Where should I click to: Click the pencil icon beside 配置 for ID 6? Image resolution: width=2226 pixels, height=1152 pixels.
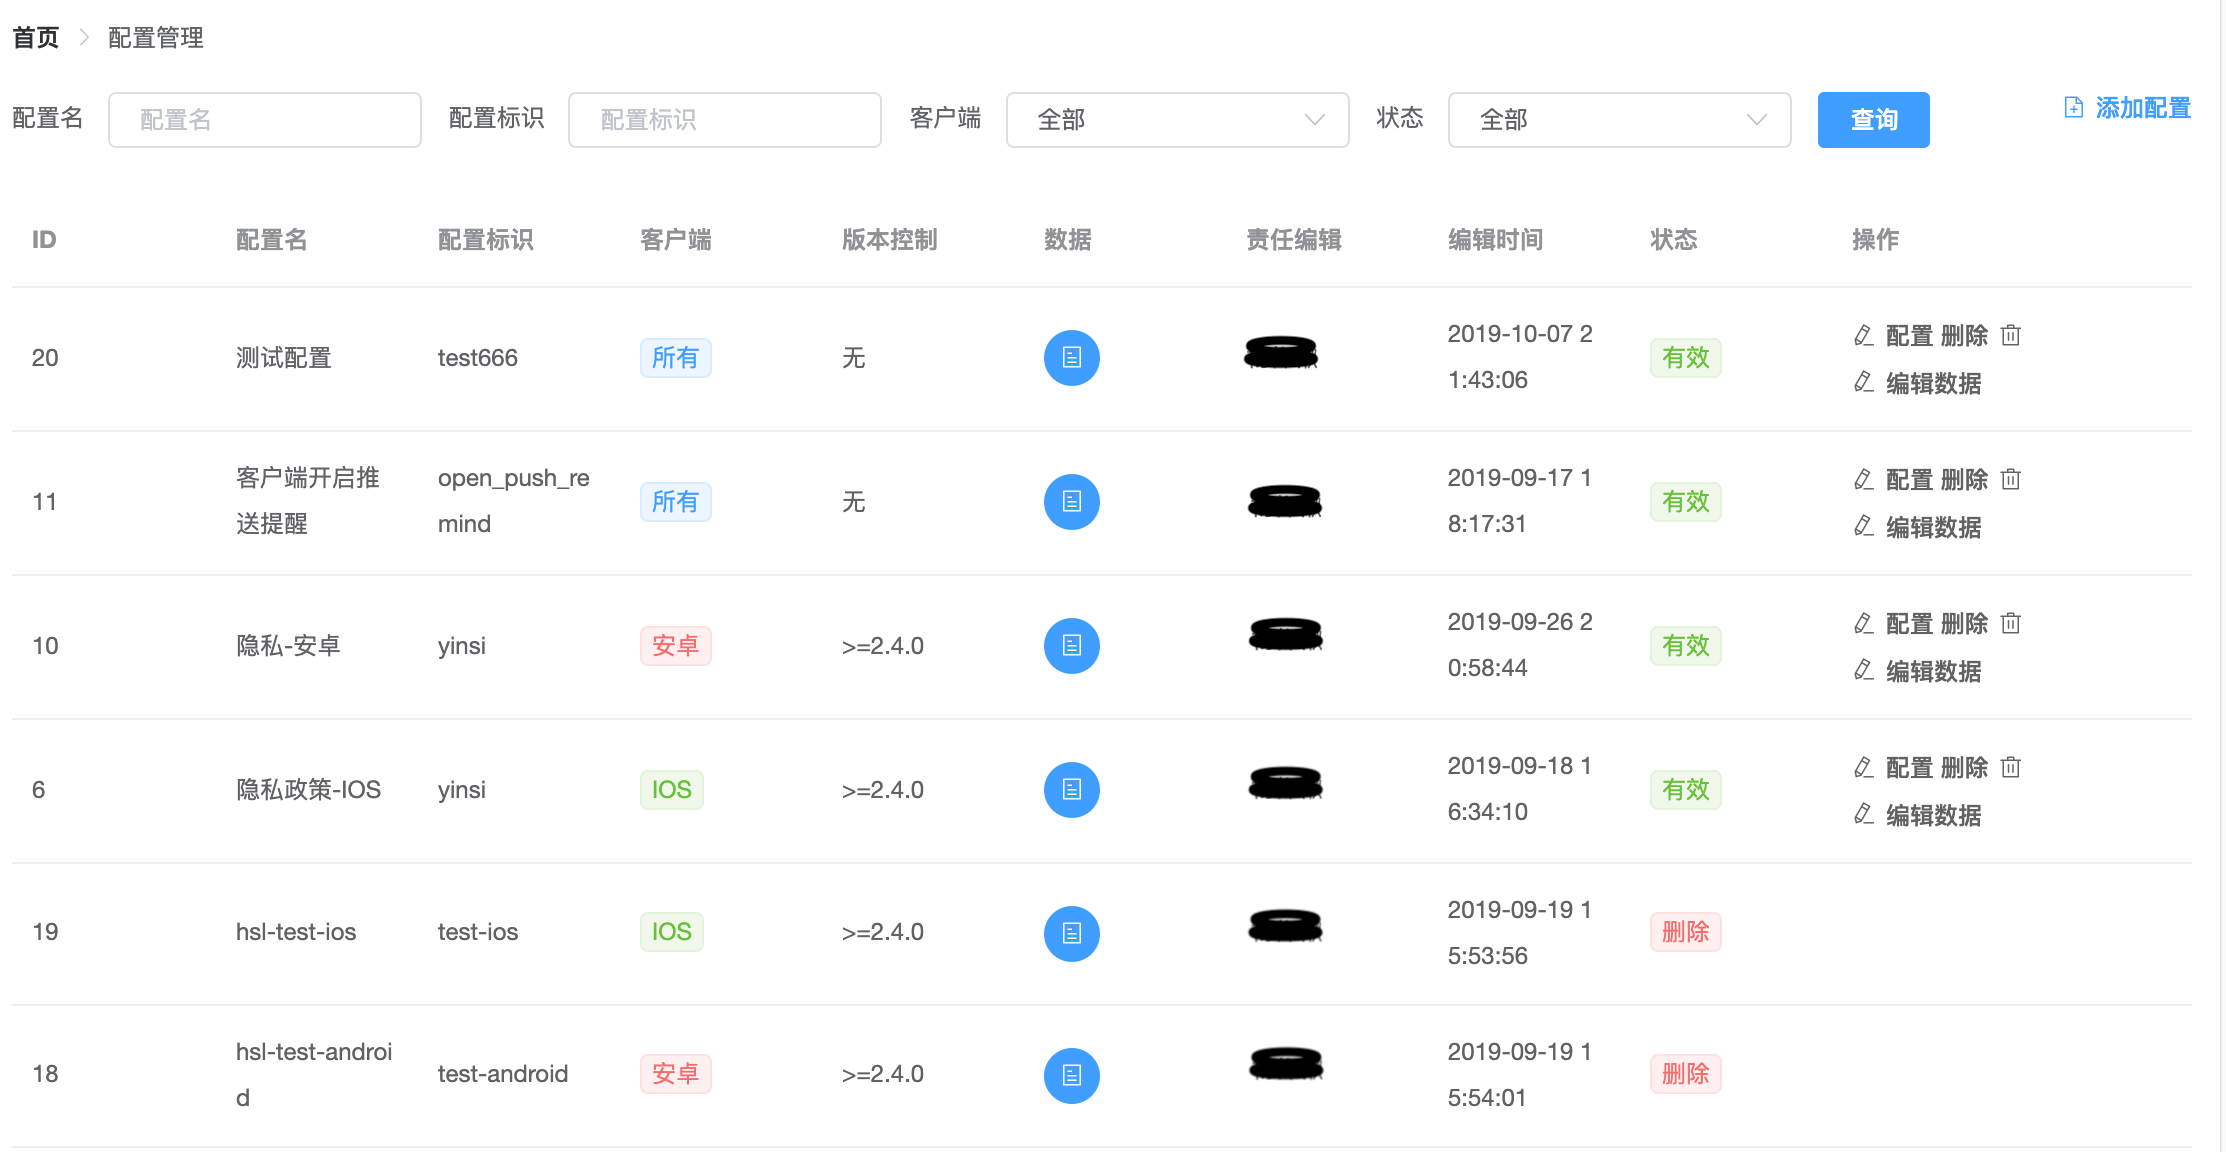(x=1863, y=767)
